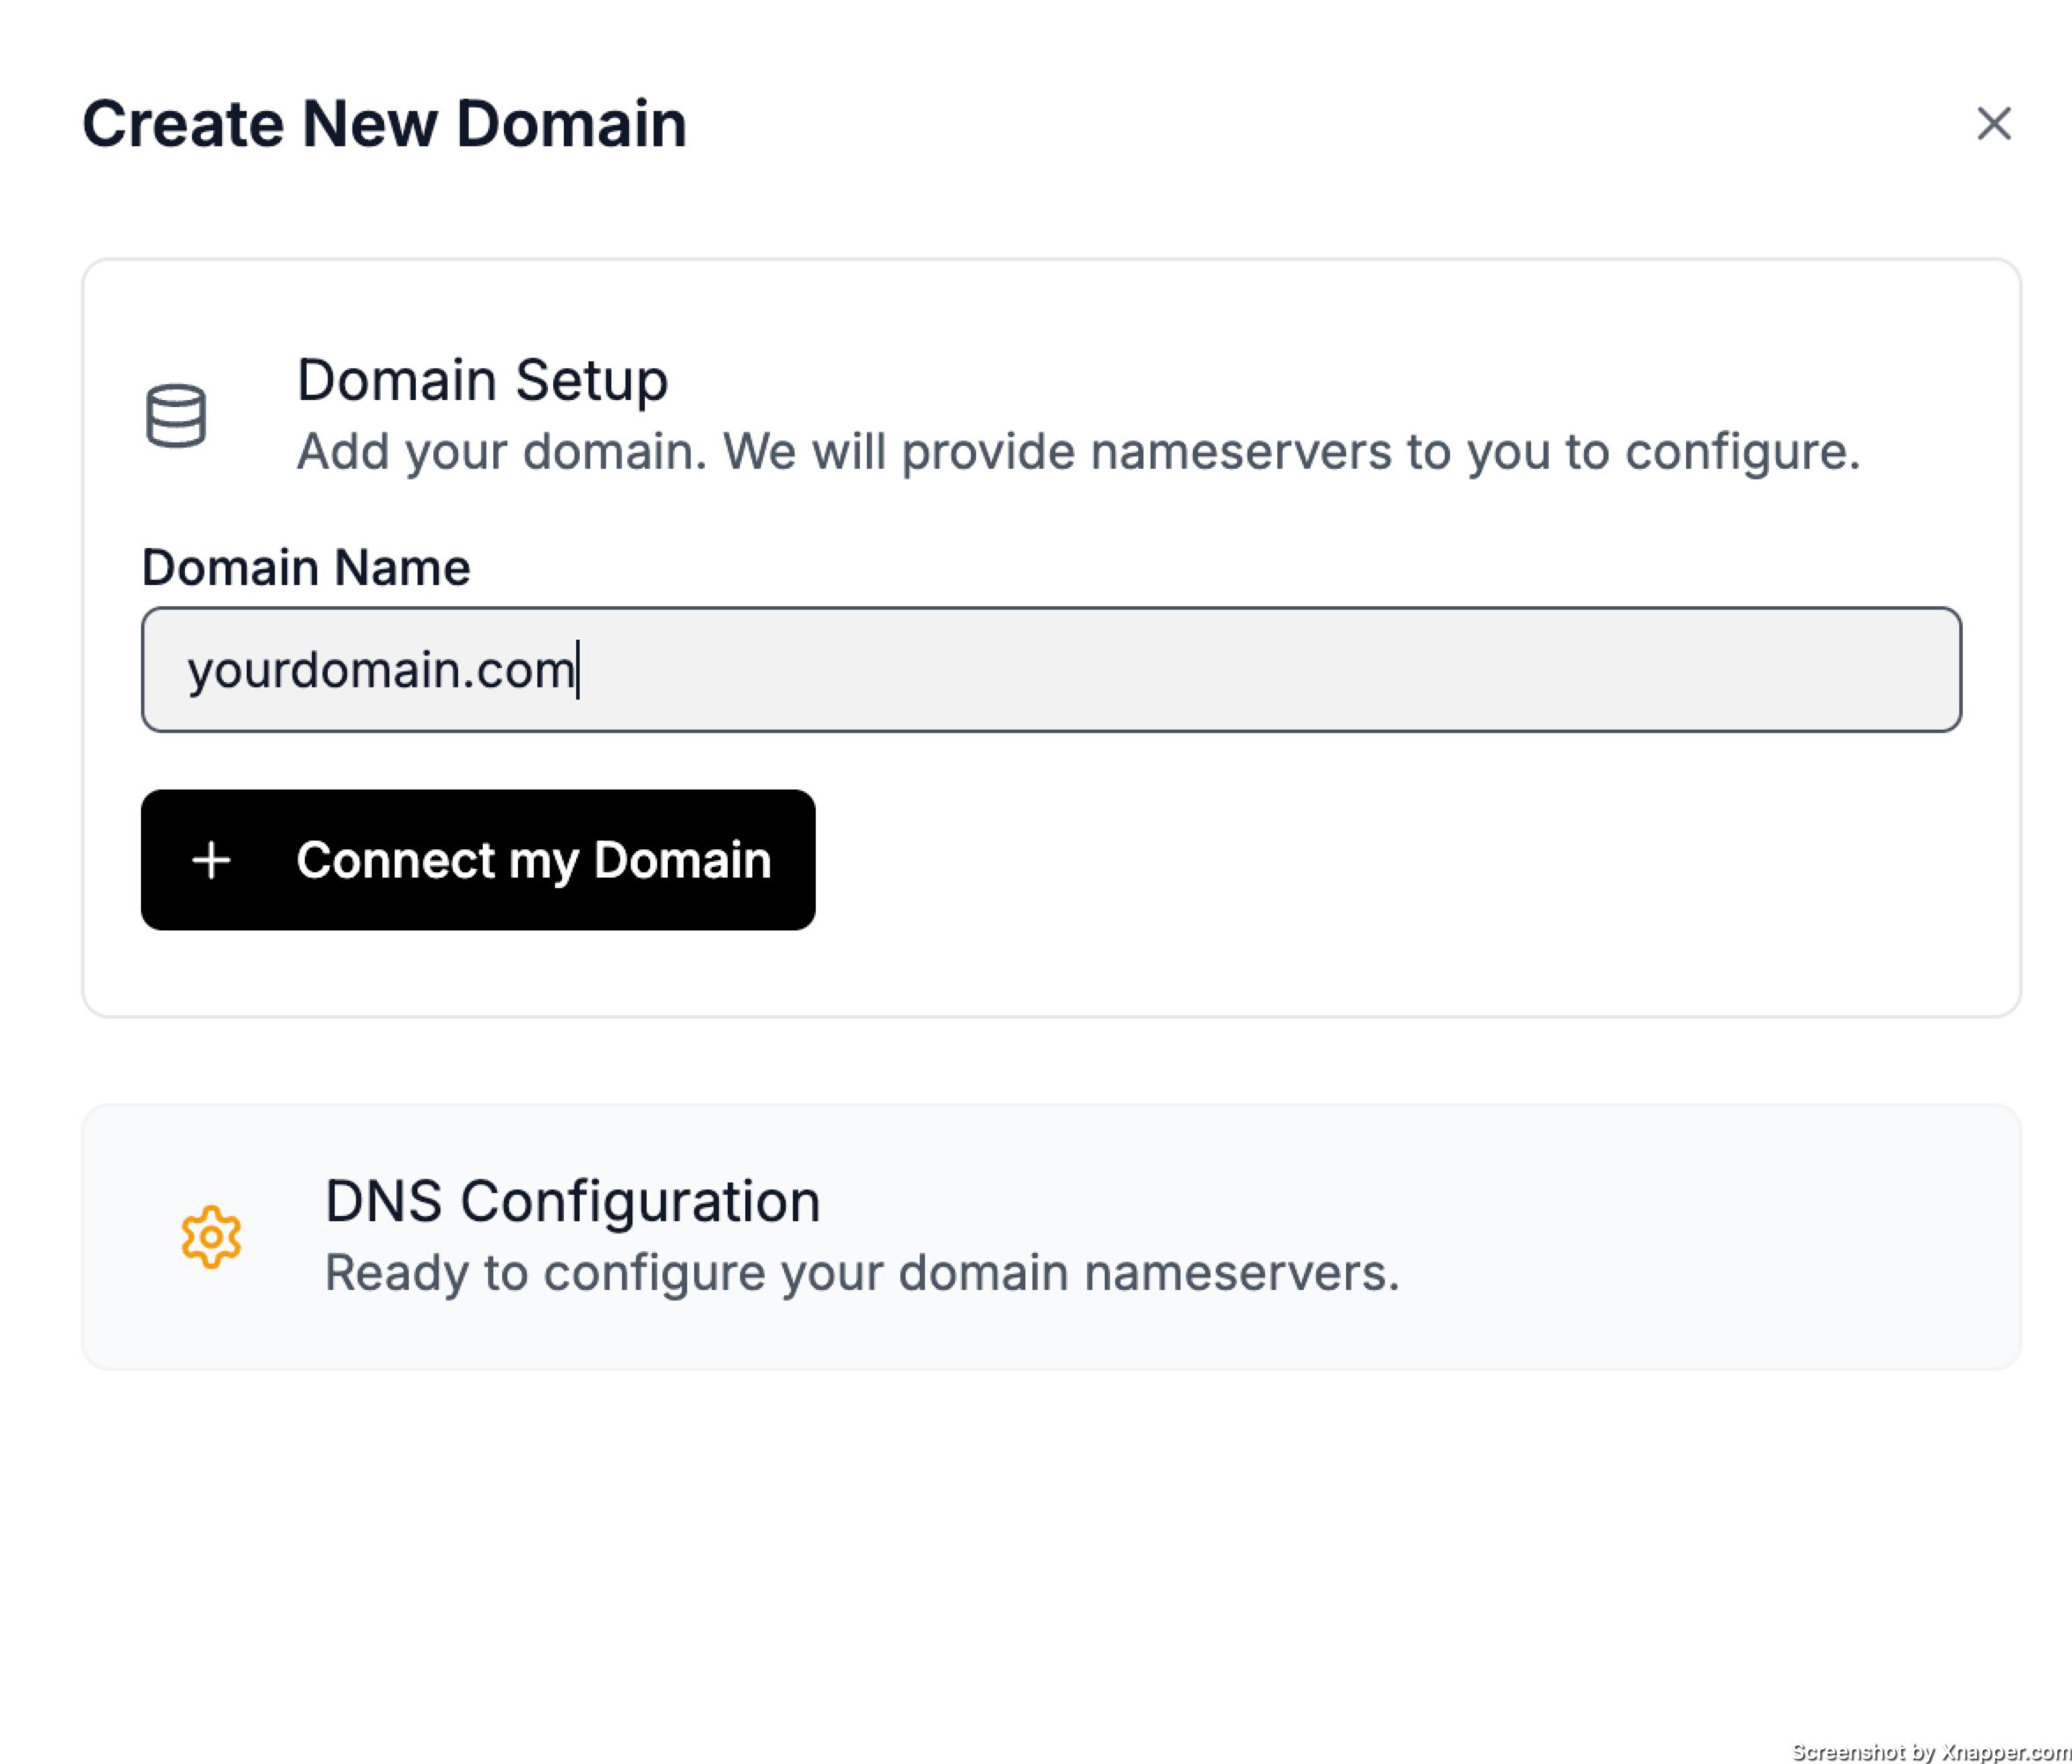Click the yourdomain.com text in the field
The image size is (2072, 1764).
coord(380,669)
